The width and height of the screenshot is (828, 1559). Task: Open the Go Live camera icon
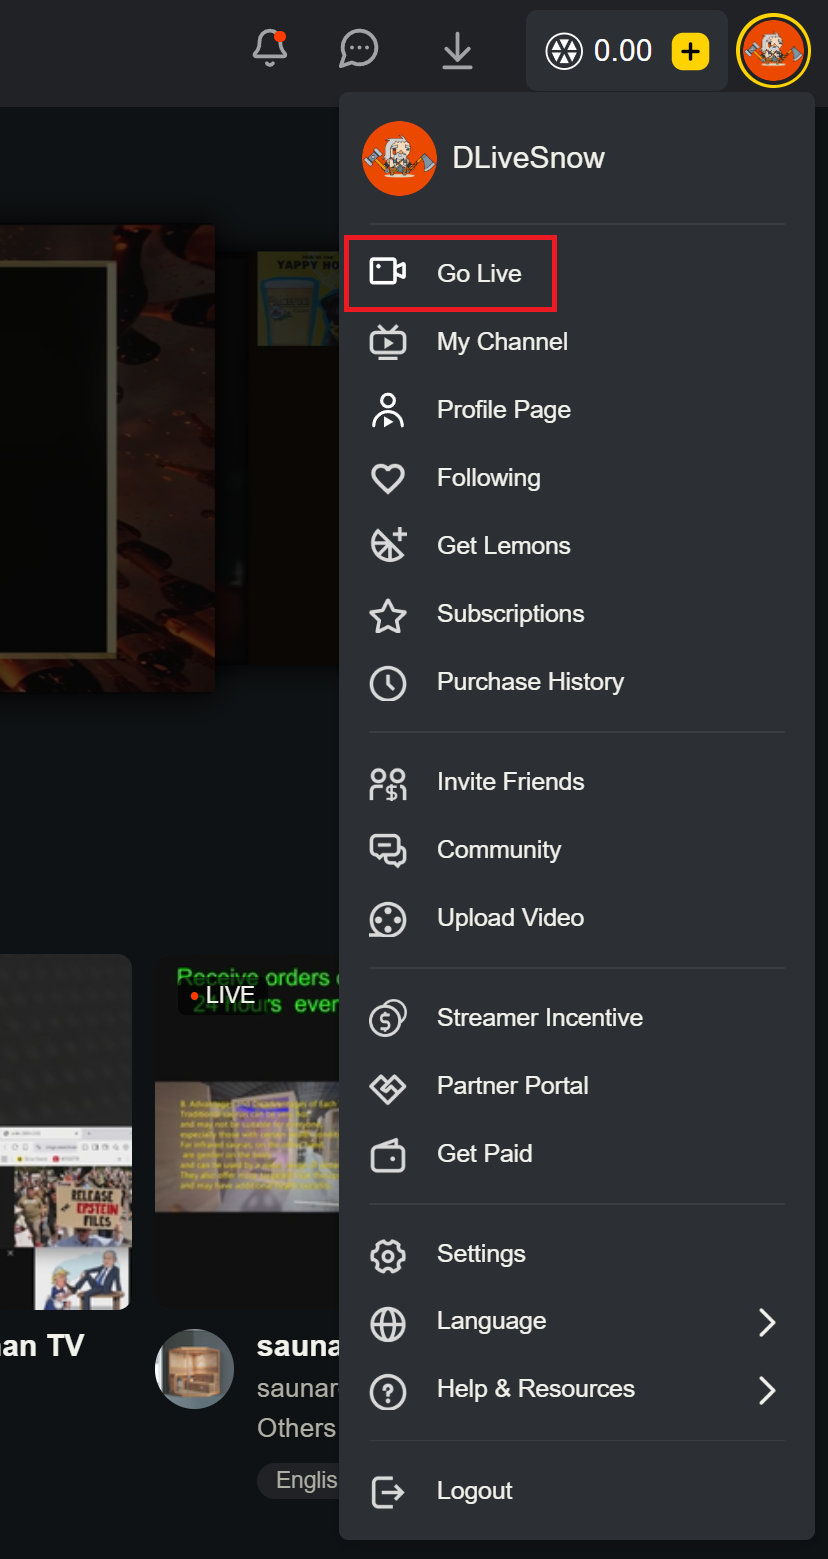tap(388, 271)
